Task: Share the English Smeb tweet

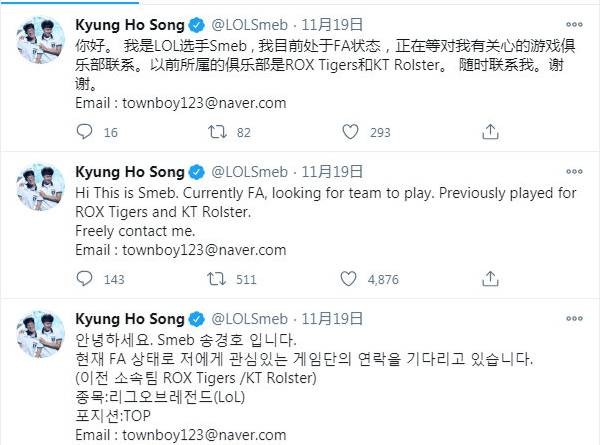Action: click(489, 279)
